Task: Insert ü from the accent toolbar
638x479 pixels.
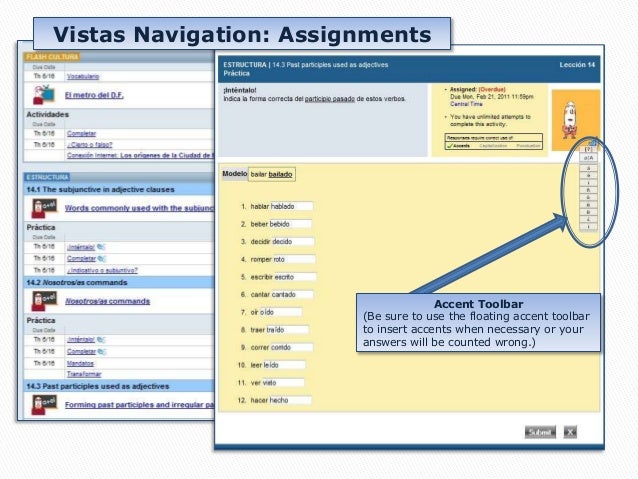Action: click(588, 212)
